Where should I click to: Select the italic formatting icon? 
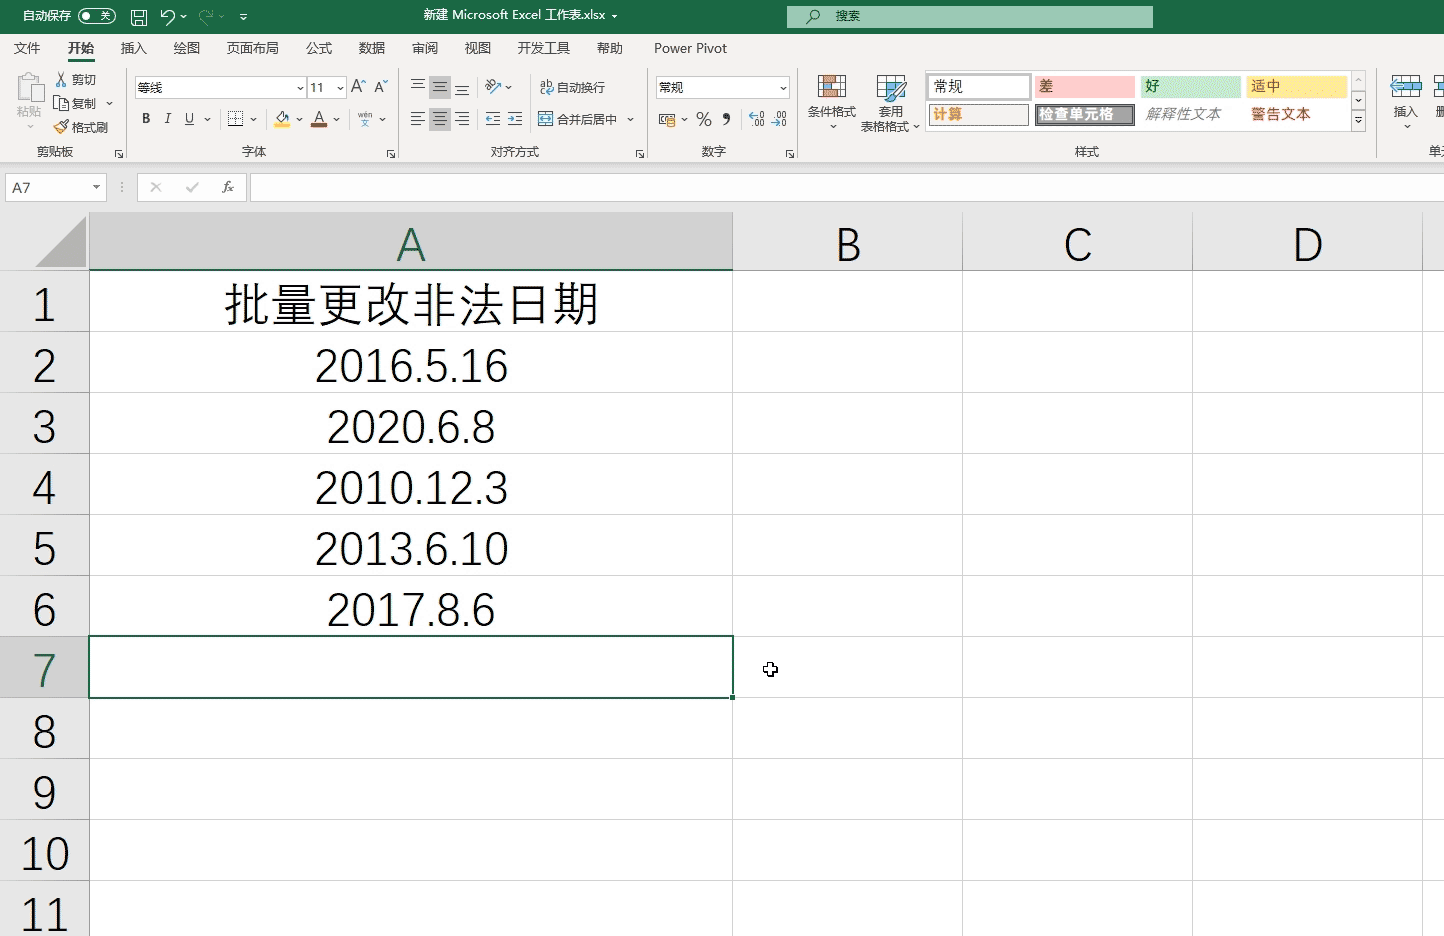click(x=167, y=118)
